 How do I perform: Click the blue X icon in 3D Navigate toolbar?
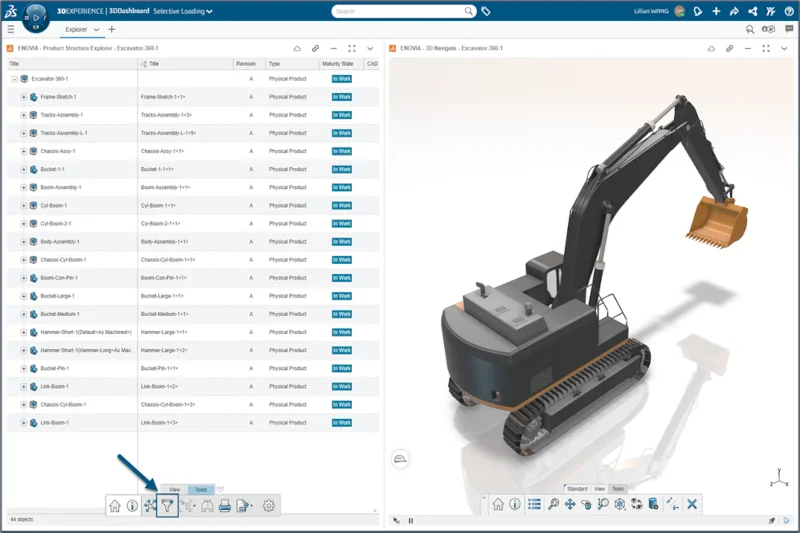click(x=691, y=504)
